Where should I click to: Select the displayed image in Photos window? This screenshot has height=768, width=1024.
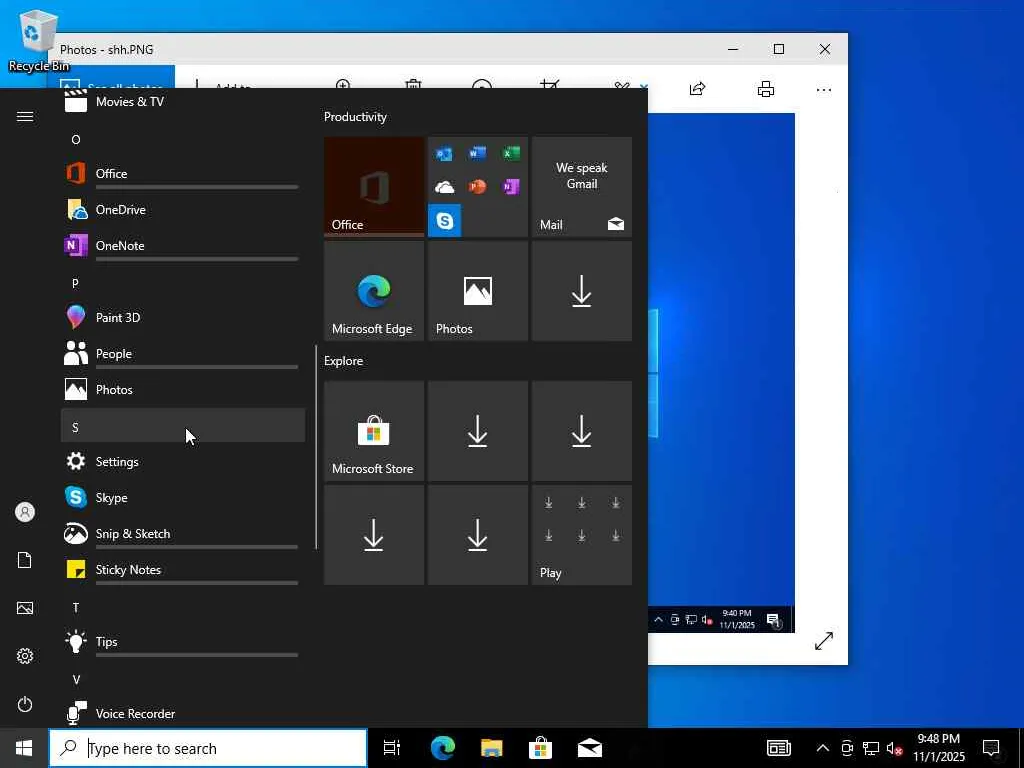pos(721,372)
